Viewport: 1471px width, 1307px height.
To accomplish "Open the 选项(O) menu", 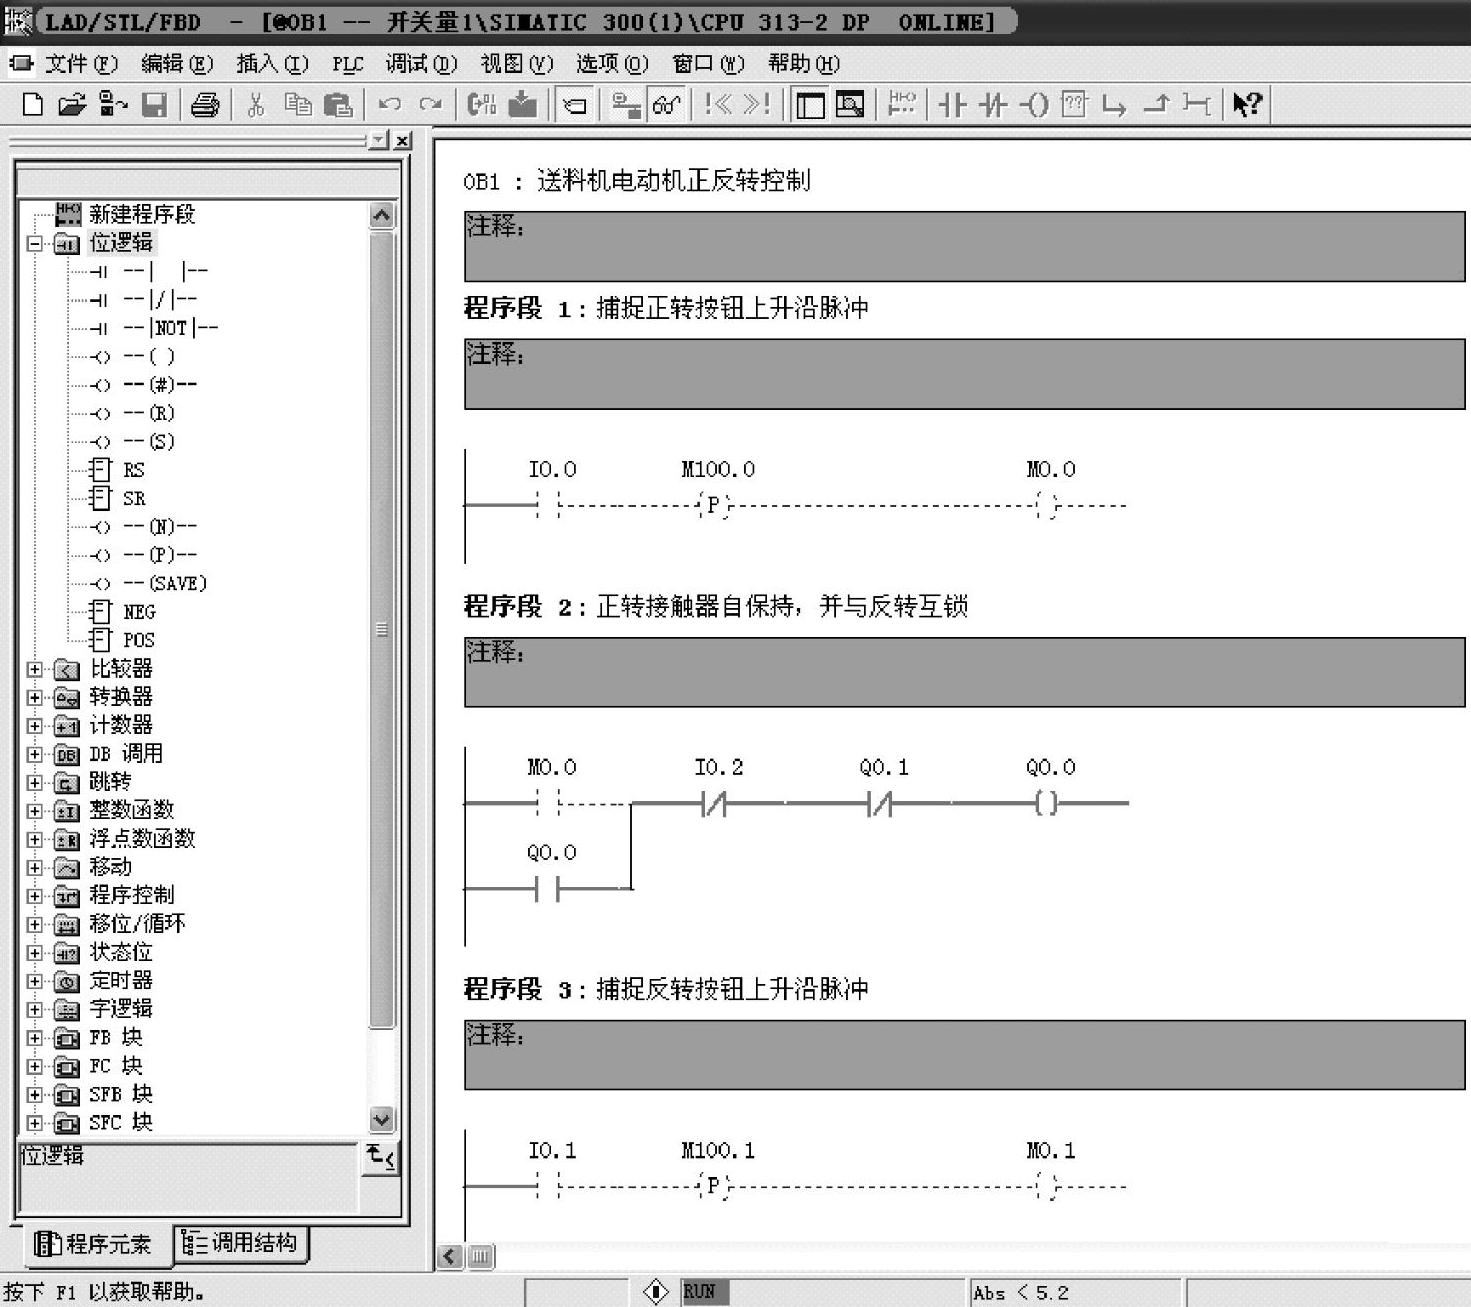I will click(612, 64).
